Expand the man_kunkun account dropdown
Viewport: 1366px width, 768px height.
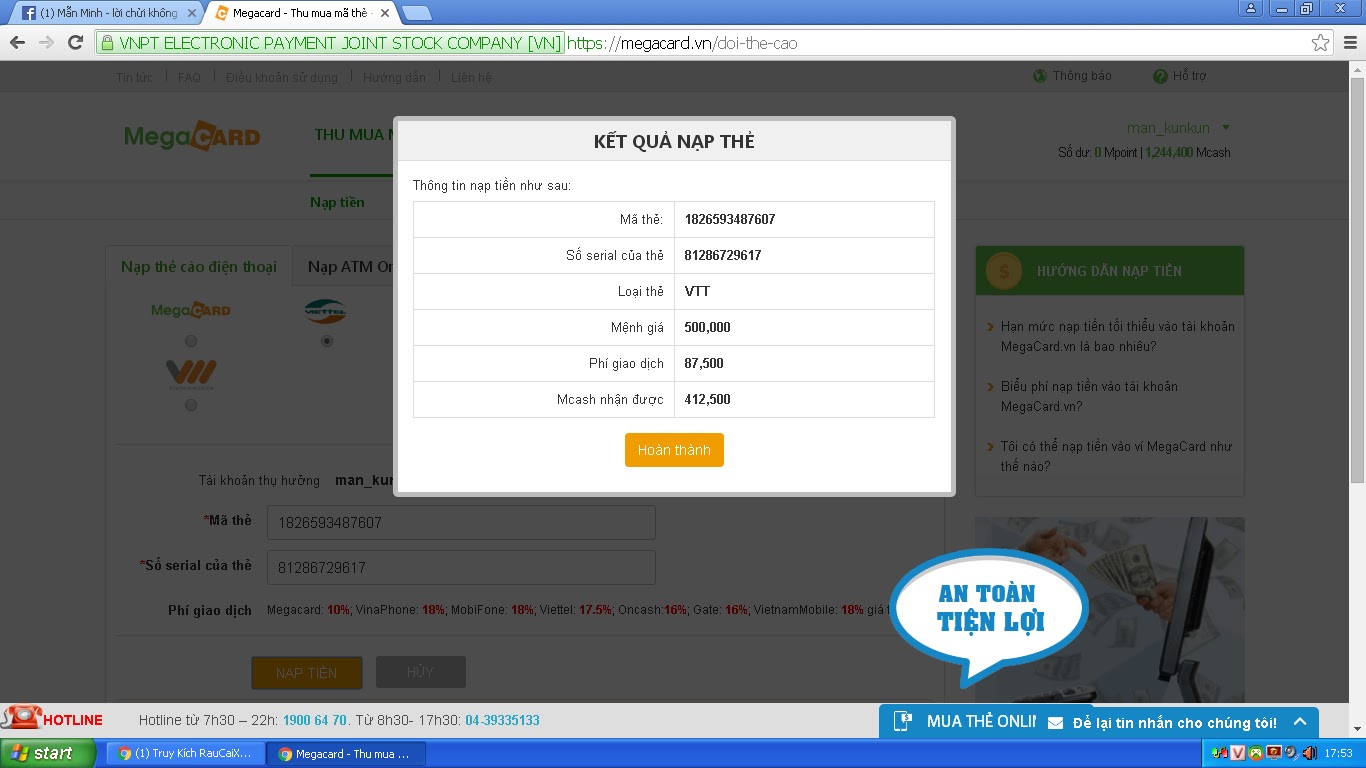(x=1226, y=128)
